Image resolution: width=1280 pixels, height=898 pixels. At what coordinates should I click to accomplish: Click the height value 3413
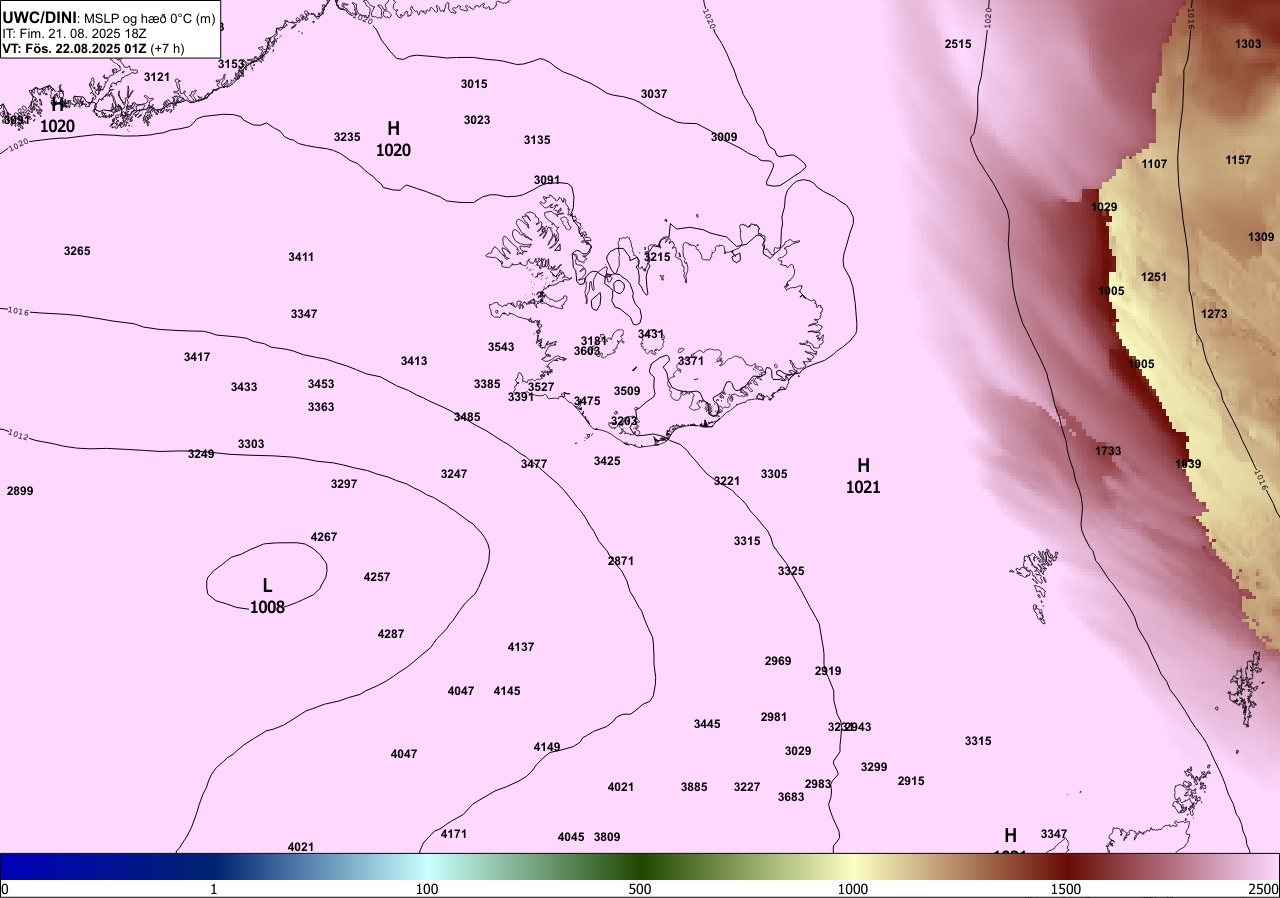pos(414,361)
